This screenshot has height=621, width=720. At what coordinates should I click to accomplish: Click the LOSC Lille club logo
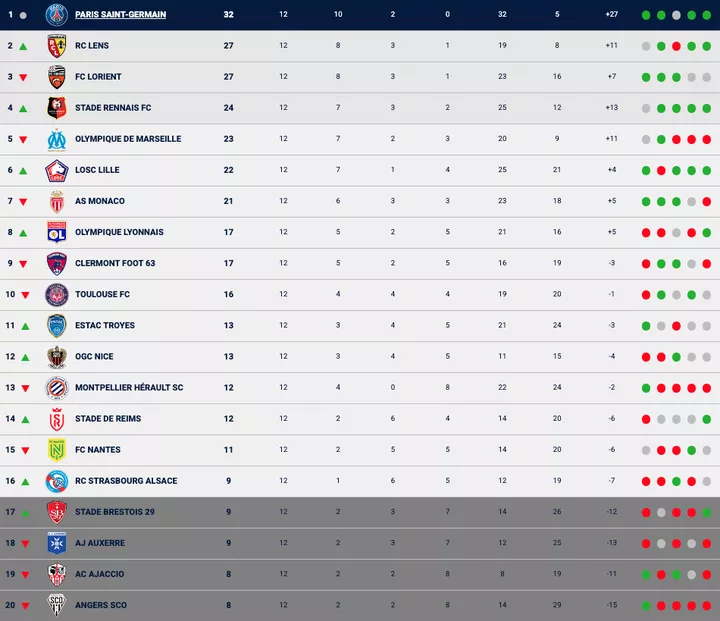(x=56, y=170)
